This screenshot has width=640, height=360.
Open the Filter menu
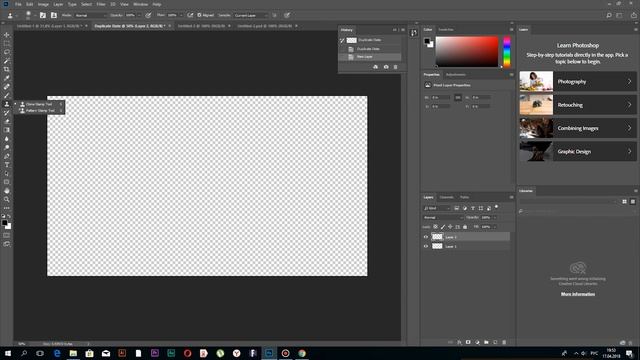click(x=101, y=4)
